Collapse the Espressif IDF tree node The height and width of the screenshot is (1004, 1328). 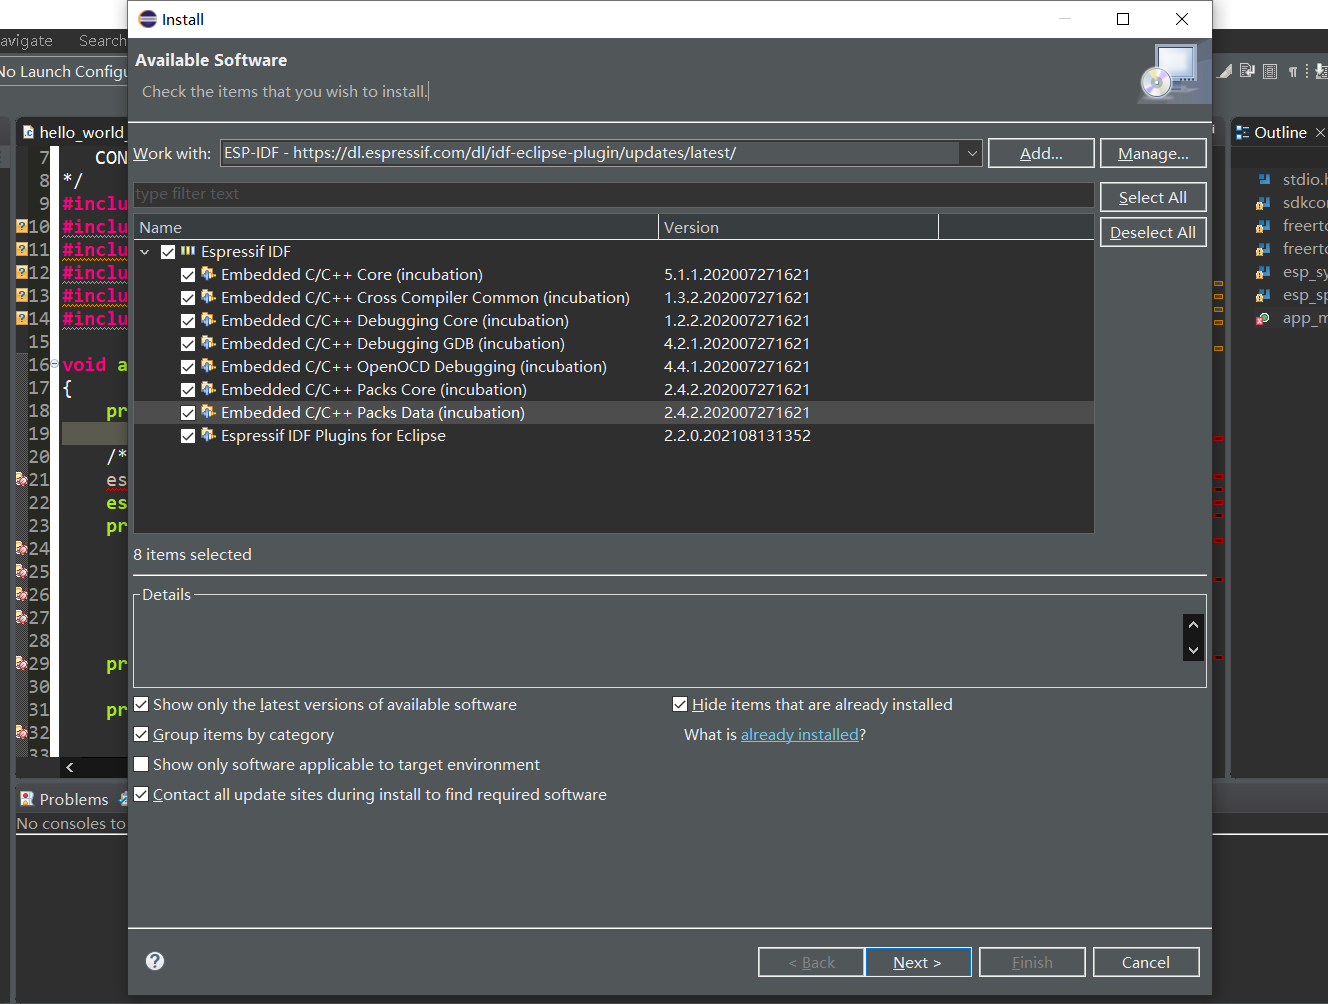[x=145, y=252]
